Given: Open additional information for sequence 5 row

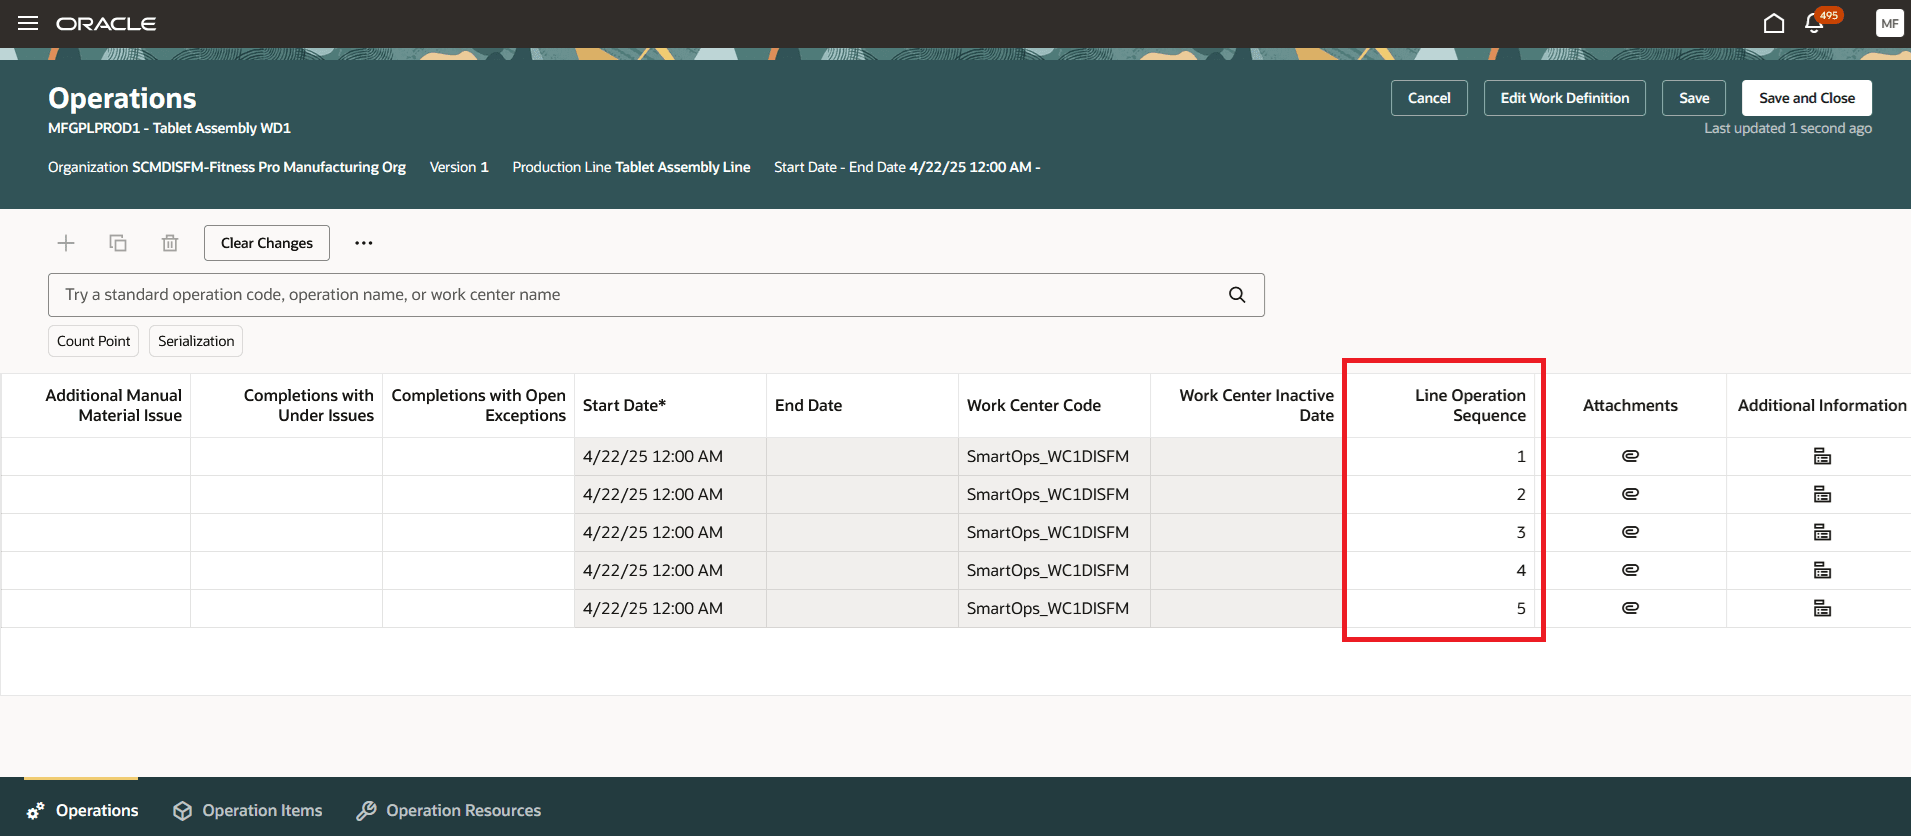Looking at the screenshot, I should 1822,608.
